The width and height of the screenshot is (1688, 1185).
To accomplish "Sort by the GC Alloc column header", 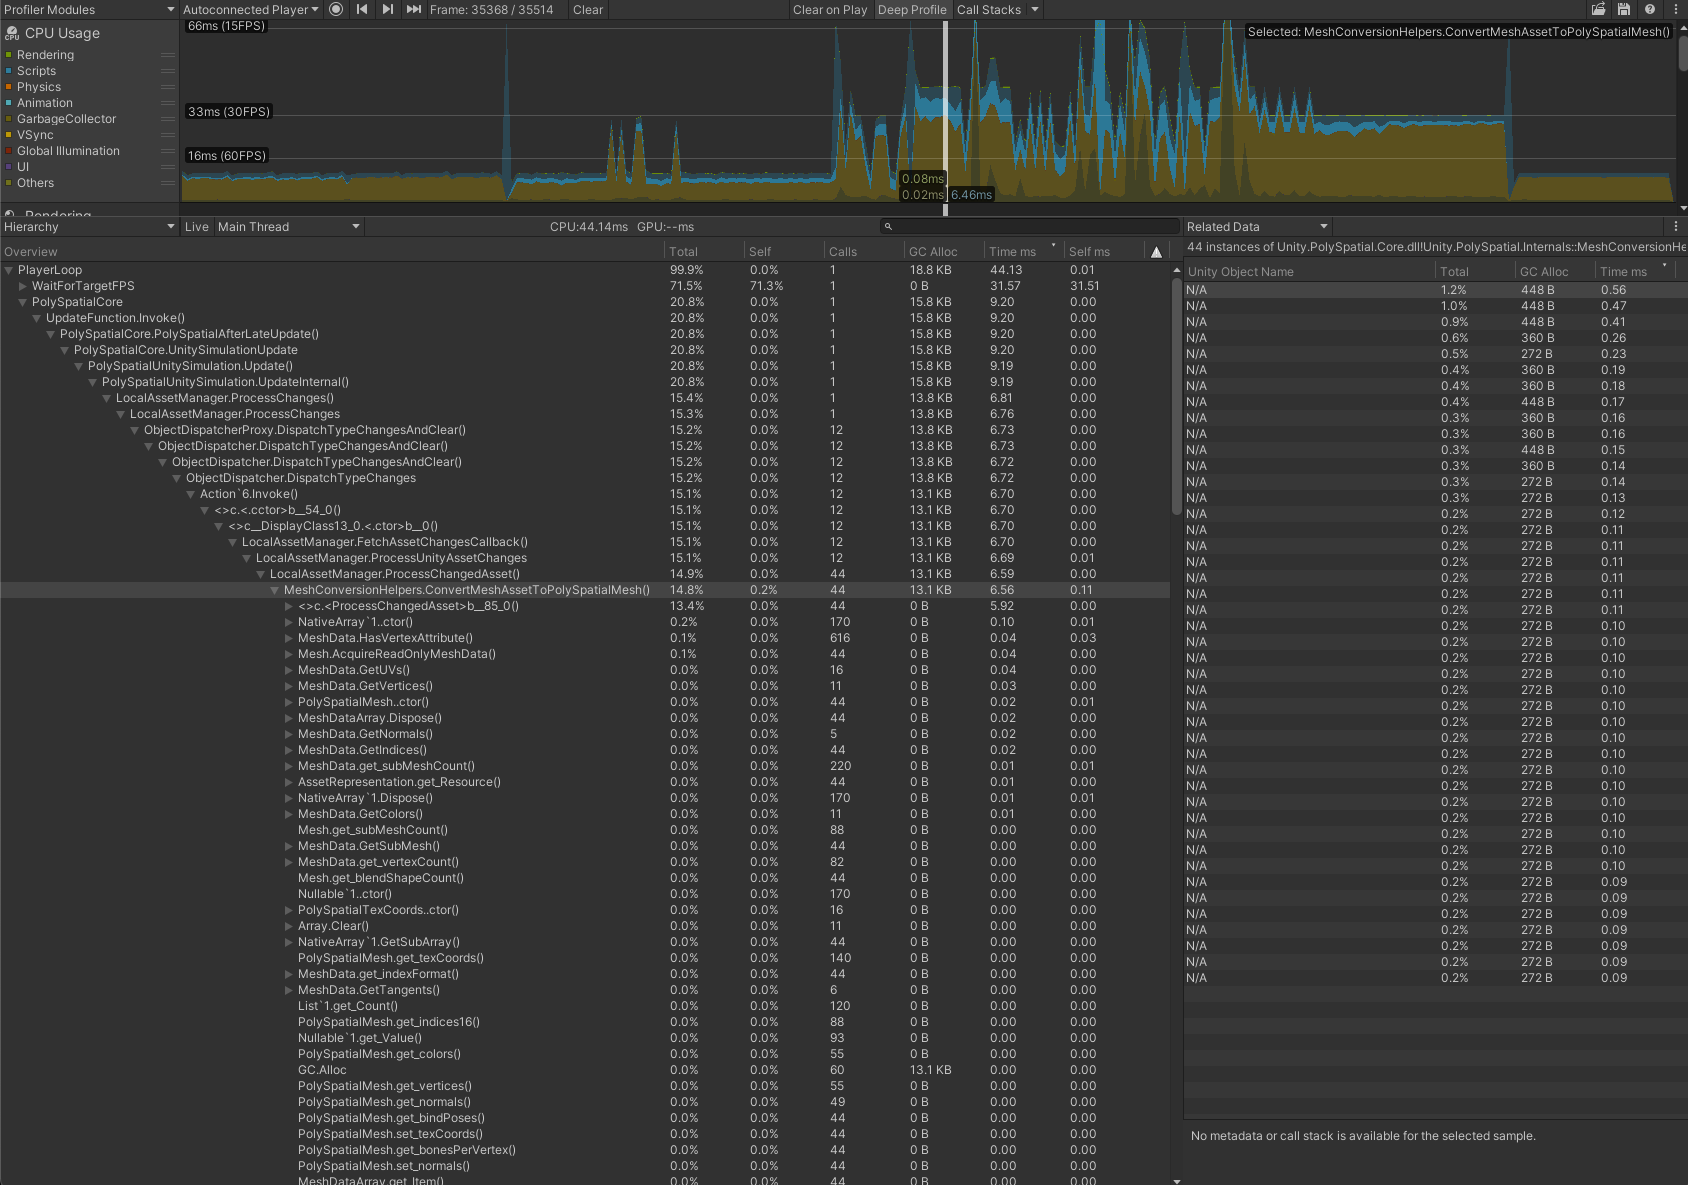I will 931,251.
